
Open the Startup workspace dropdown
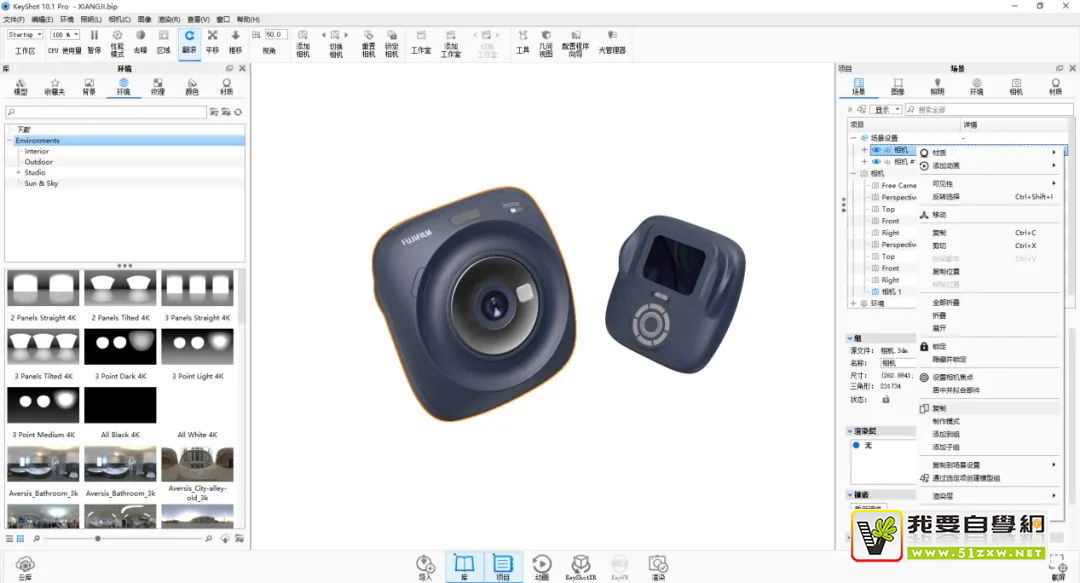click(25, 35)
